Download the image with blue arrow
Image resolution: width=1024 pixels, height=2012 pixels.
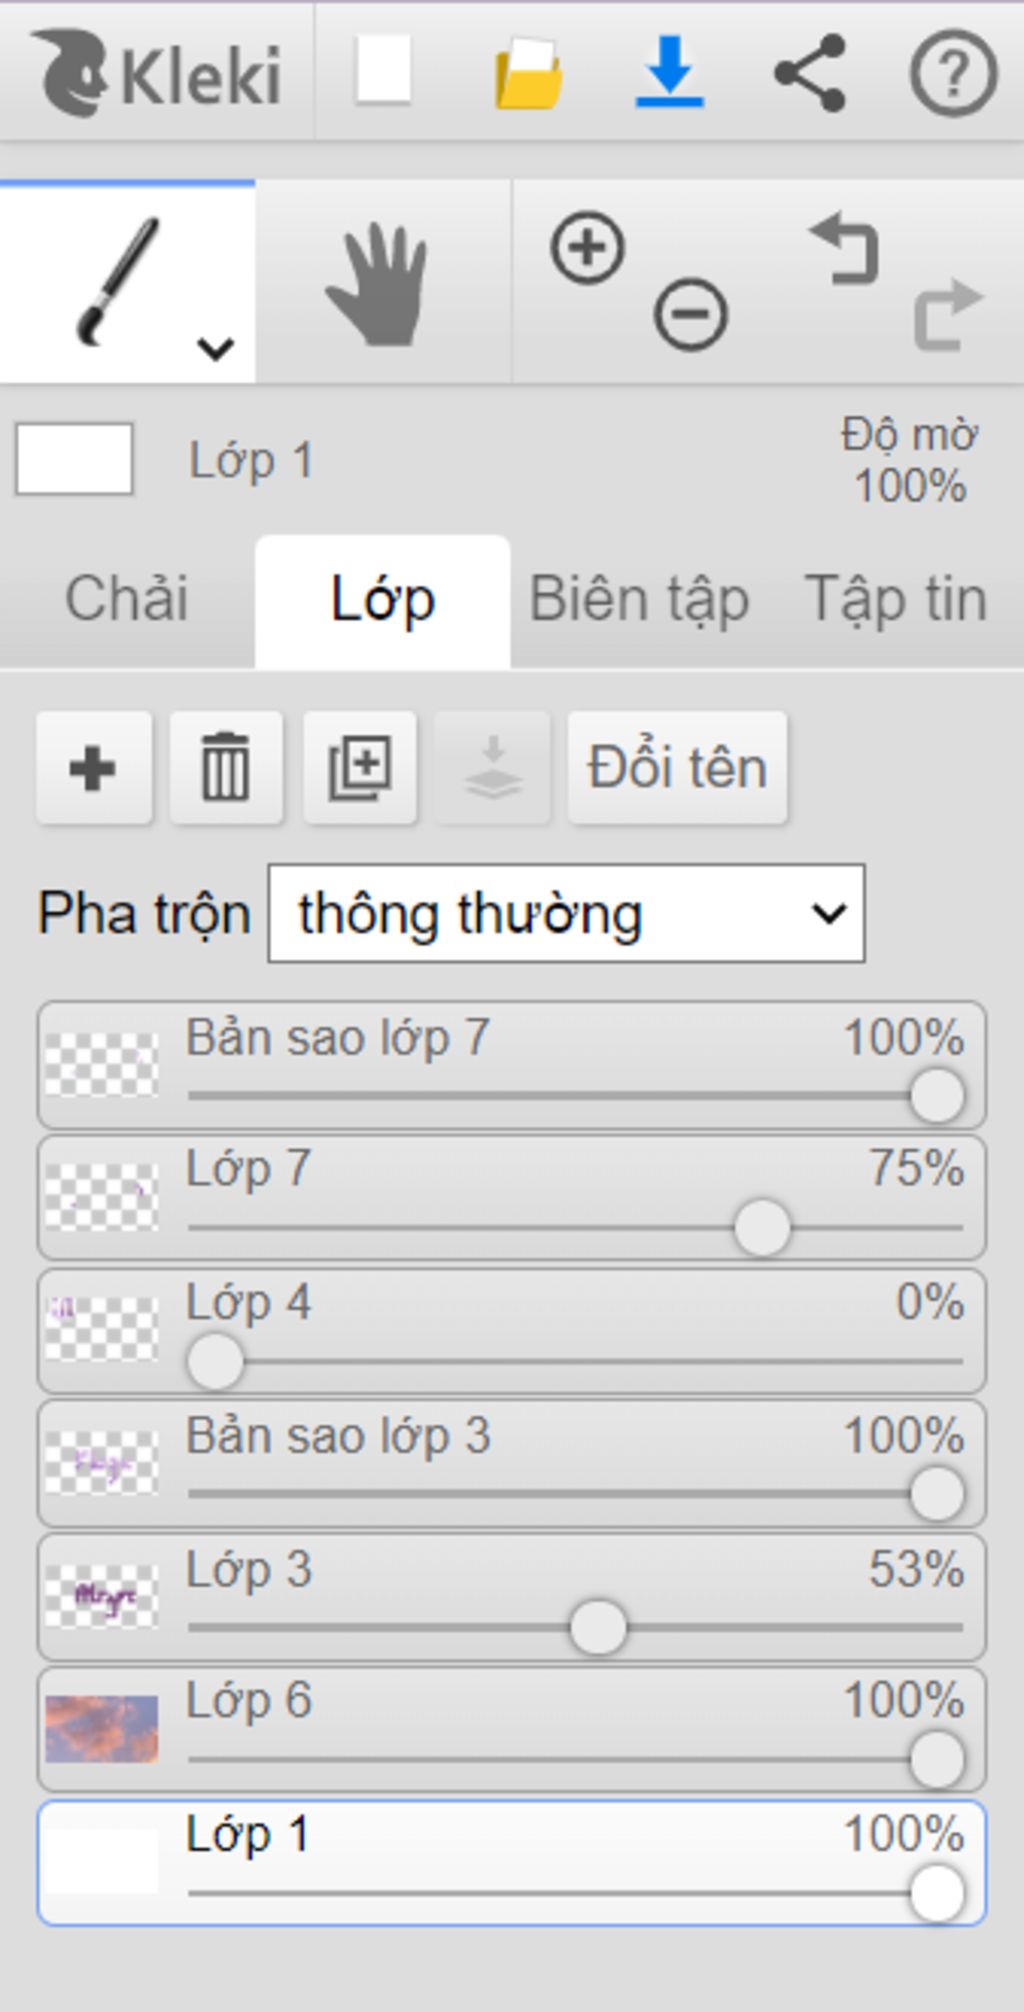(x=670, y=72)
